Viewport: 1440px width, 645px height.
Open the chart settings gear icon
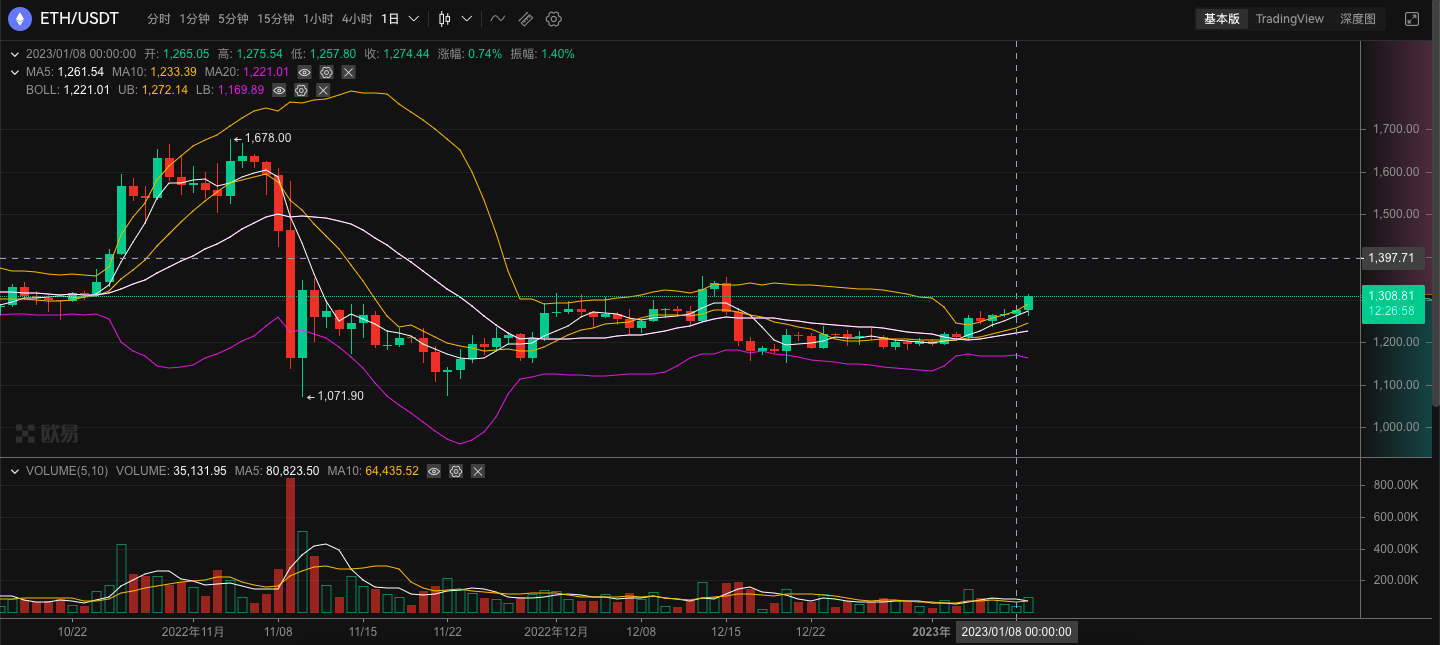coord(554,19)
